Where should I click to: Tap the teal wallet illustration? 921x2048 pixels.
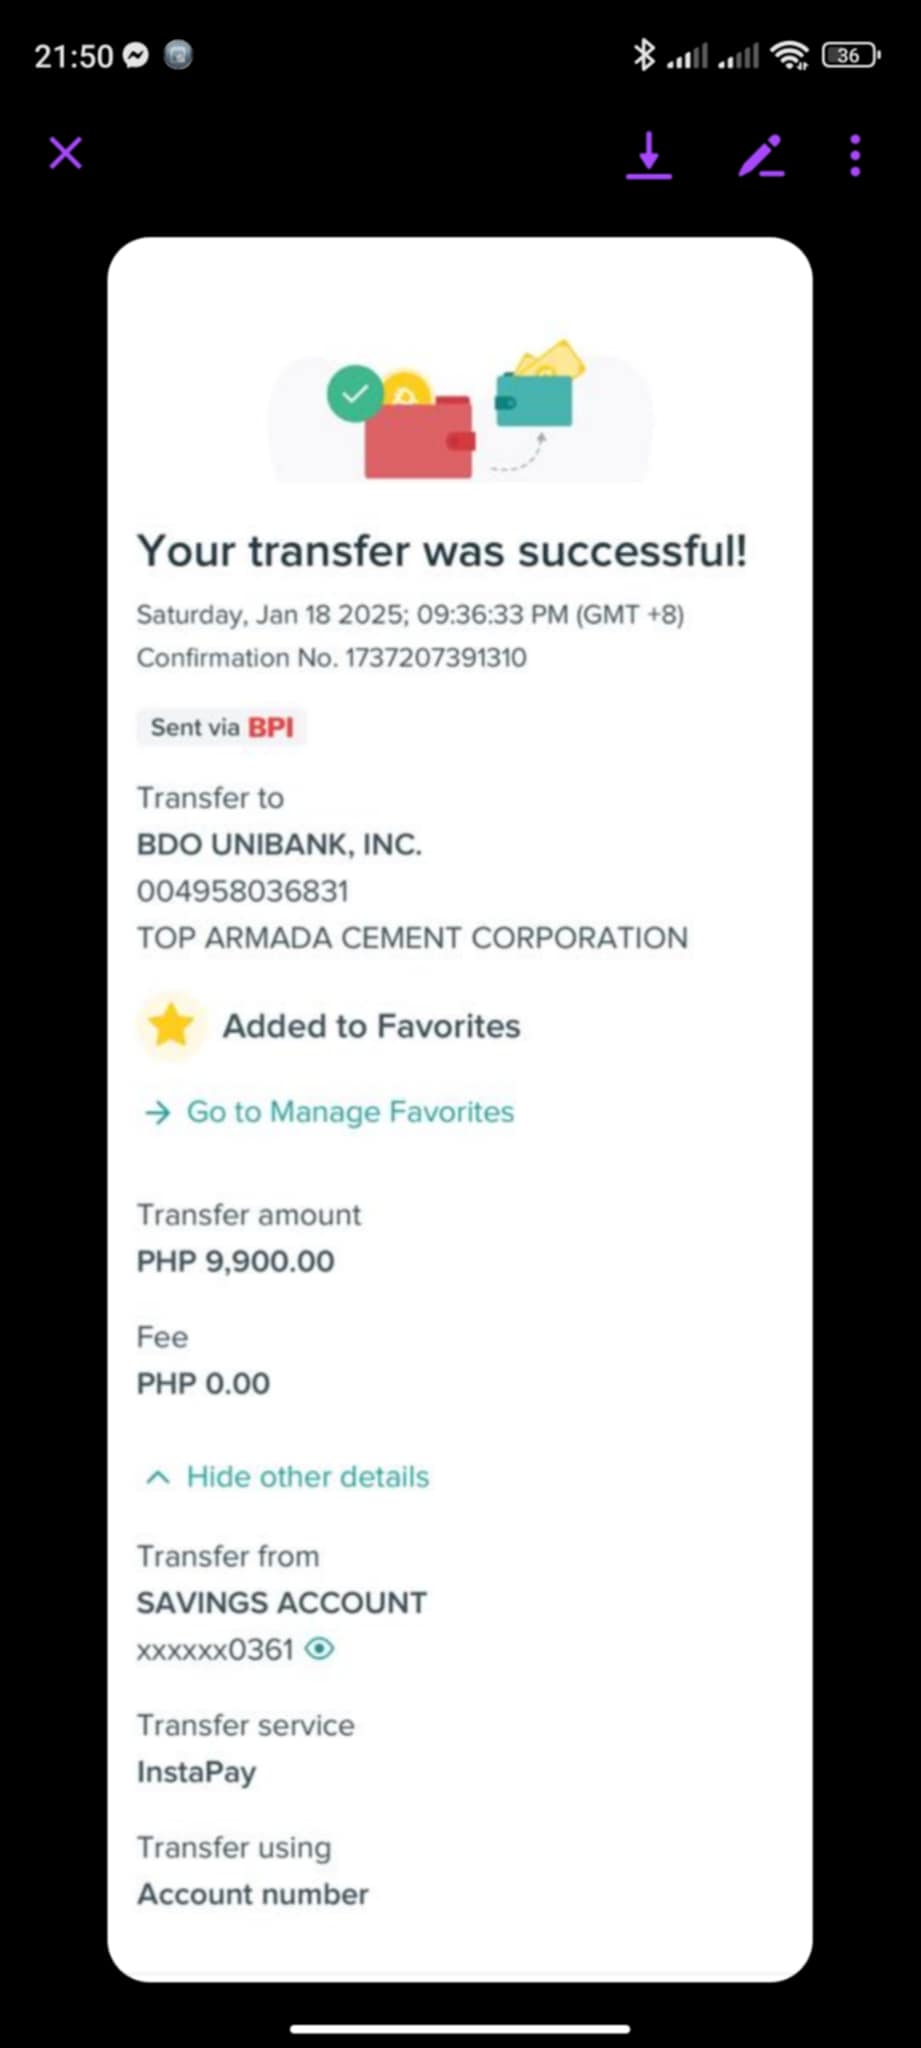click(534, 398)
